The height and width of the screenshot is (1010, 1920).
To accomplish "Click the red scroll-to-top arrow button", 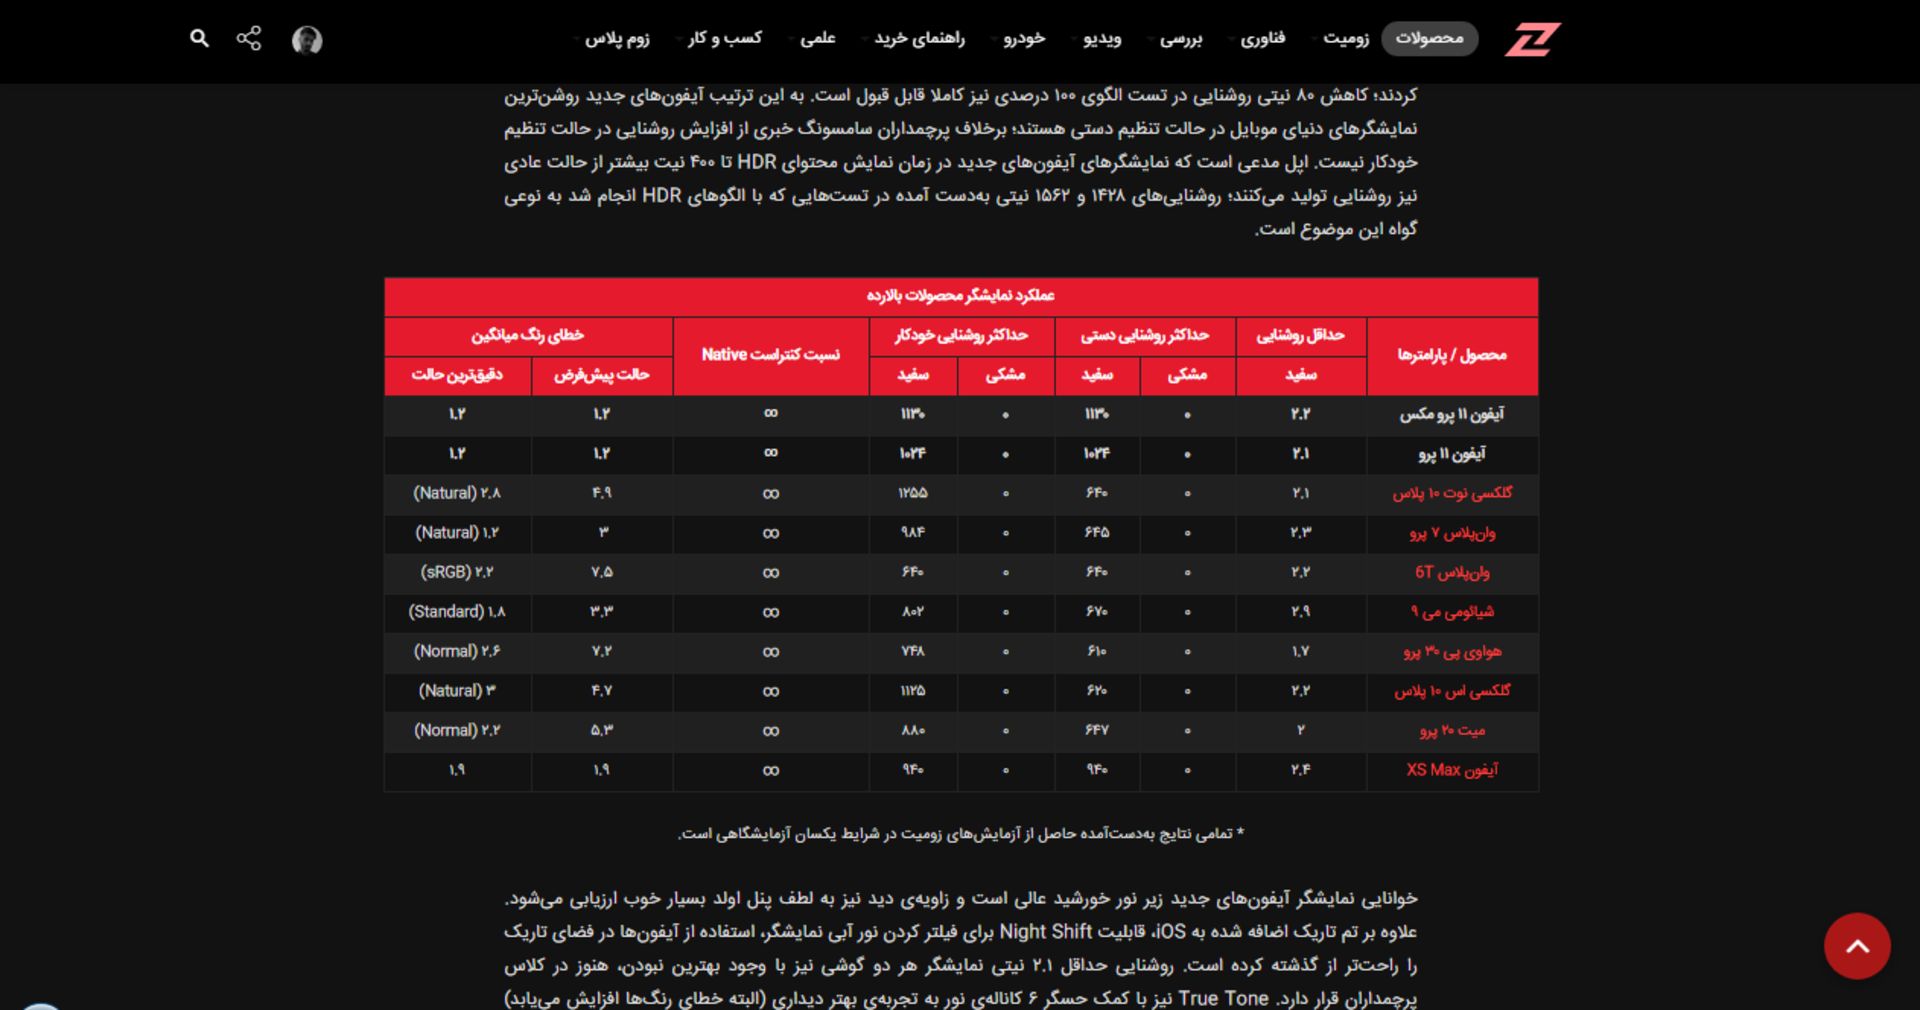I will (x=1857, y=946).
